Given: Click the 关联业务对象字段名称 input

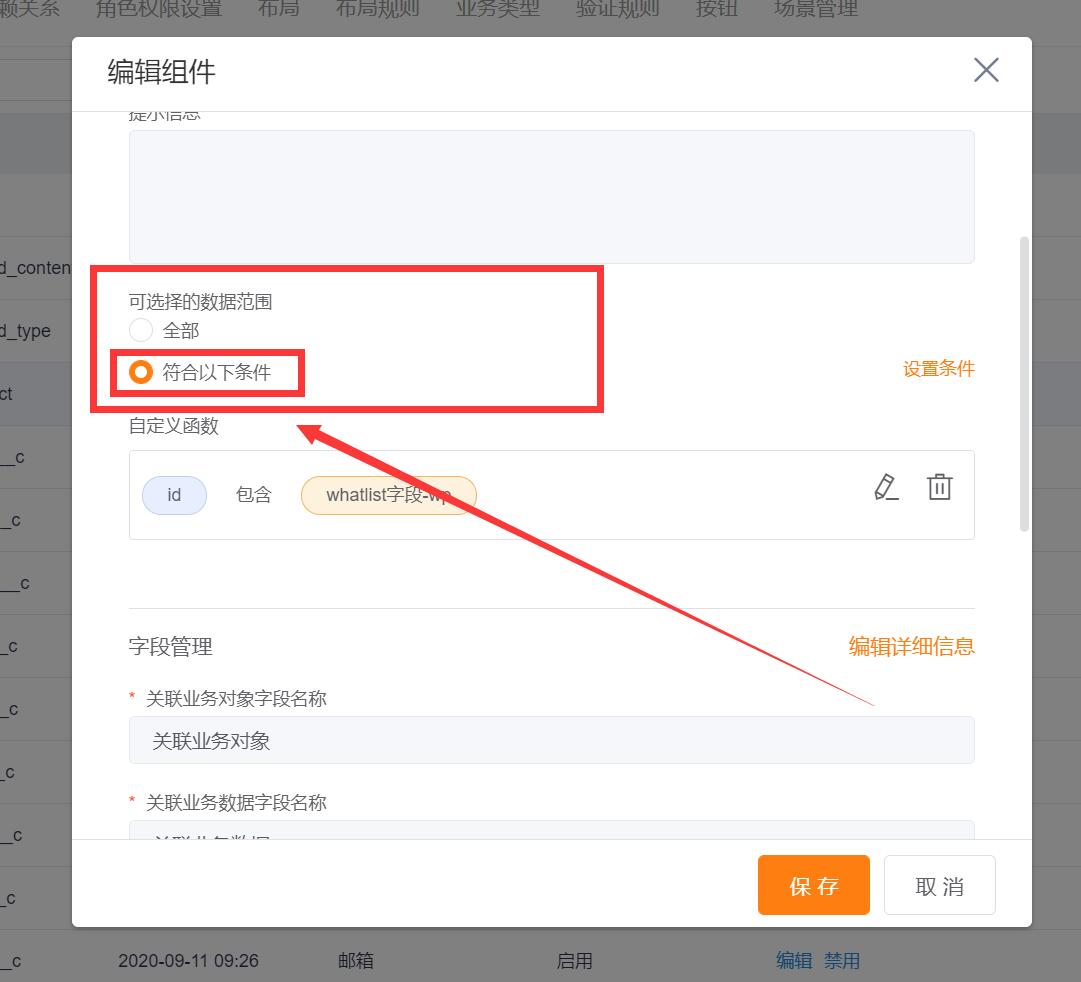Looking at the screenshot, I should 552,740.
